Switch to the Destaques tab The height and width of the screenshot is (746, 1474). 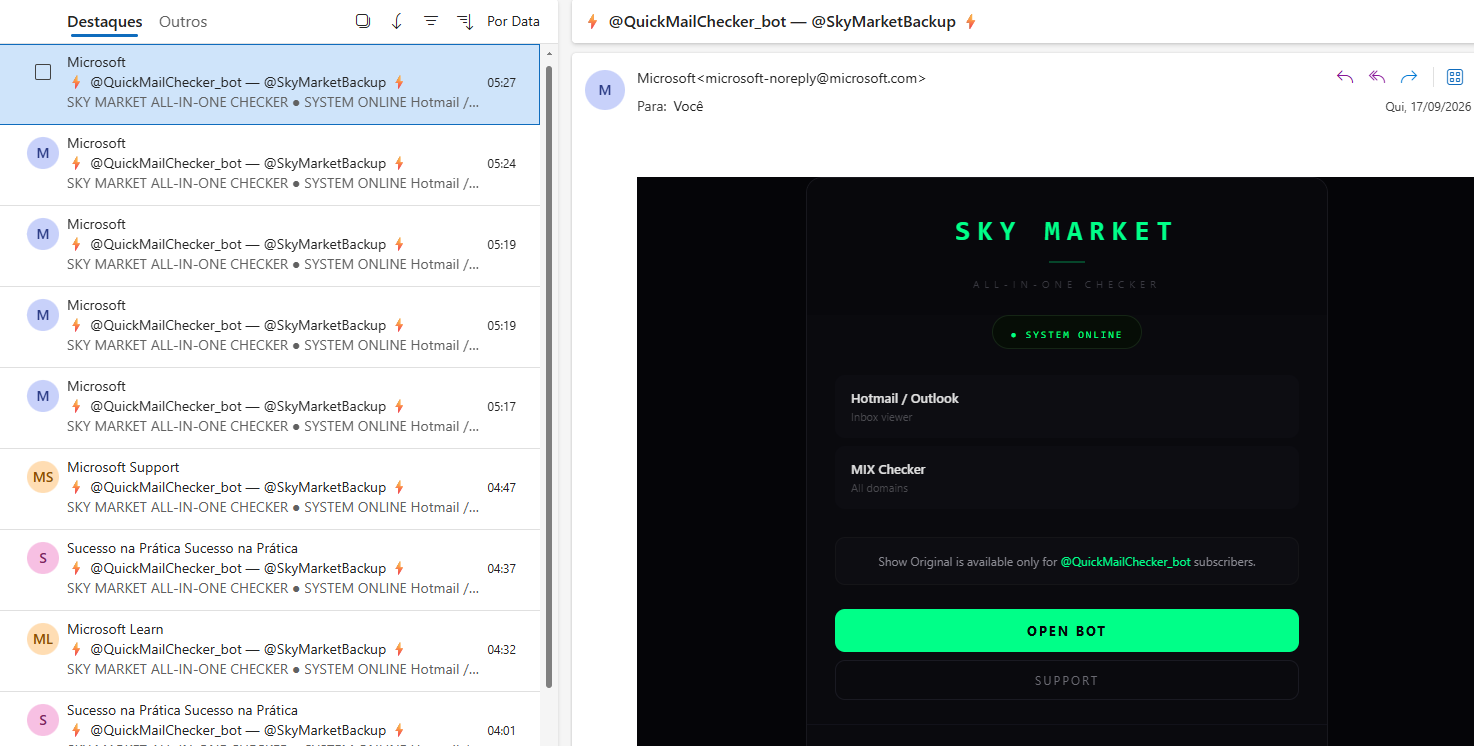click(105, 21)
